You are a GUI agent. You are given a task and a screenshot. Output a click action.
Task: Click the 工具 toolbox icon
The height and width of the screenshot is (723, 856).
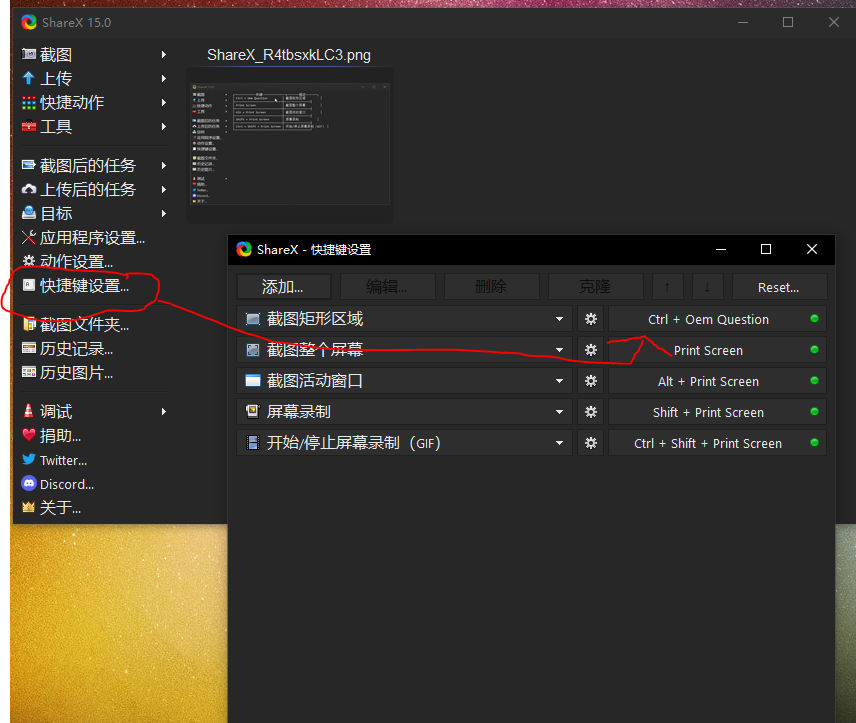(28, 126)
